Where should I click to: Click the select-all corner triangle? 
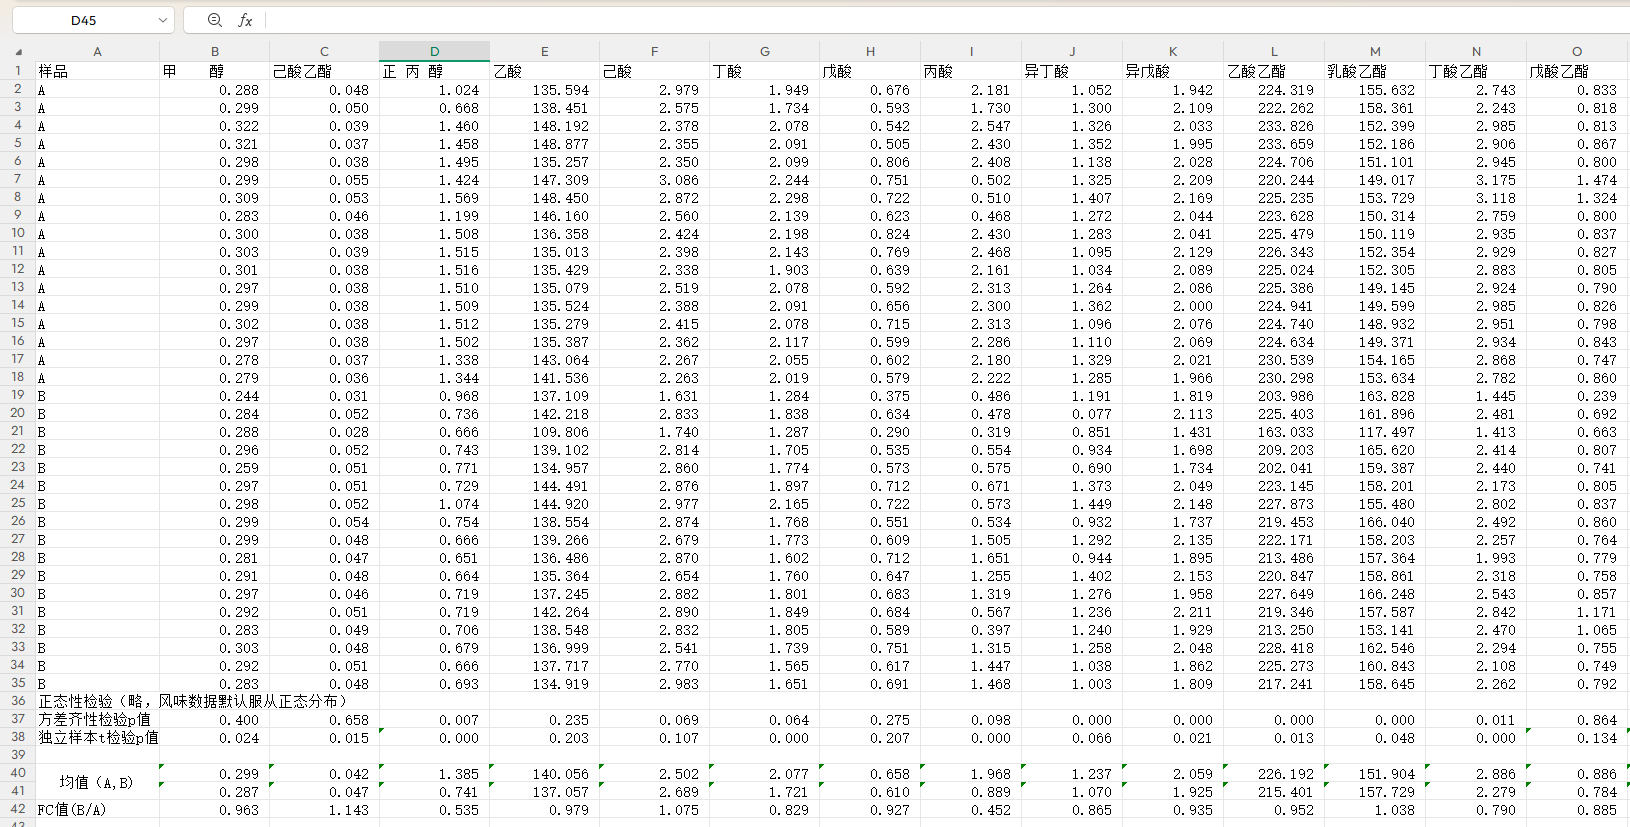18,52
